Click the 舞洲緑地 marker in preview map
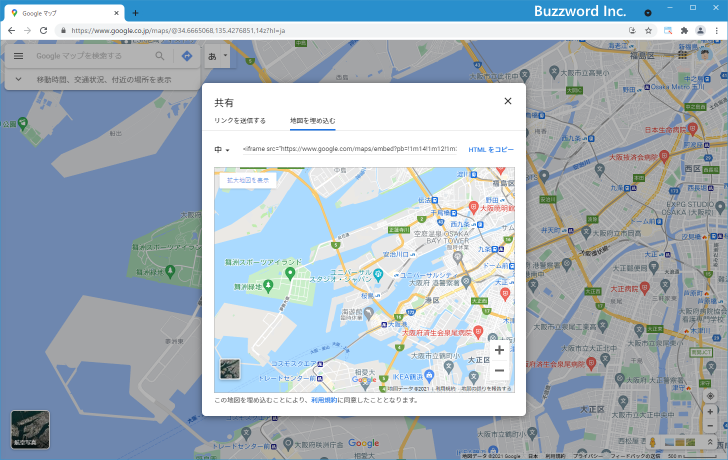Image resolution: width=728 pixels, height=460 pixels. tap(268, 286)
